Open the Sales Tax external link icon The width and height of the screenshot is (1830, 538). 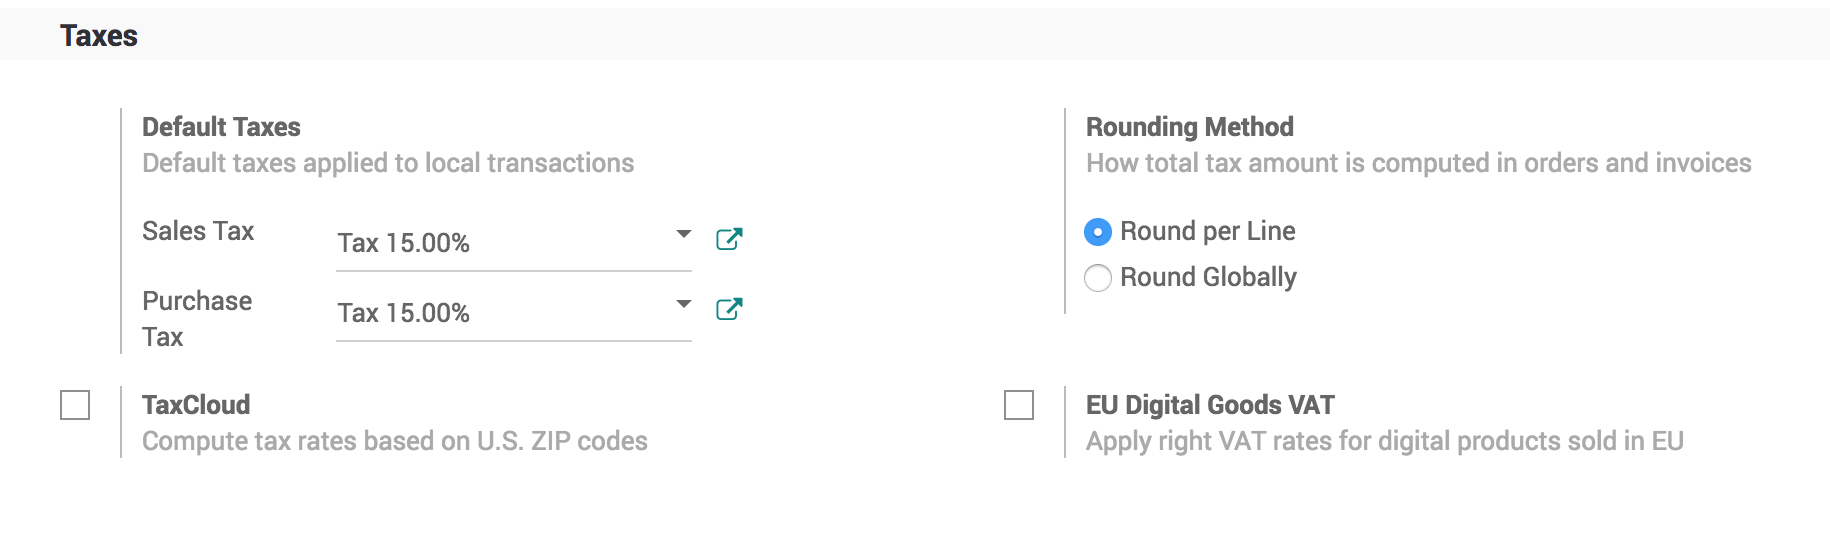coord(729,239)
